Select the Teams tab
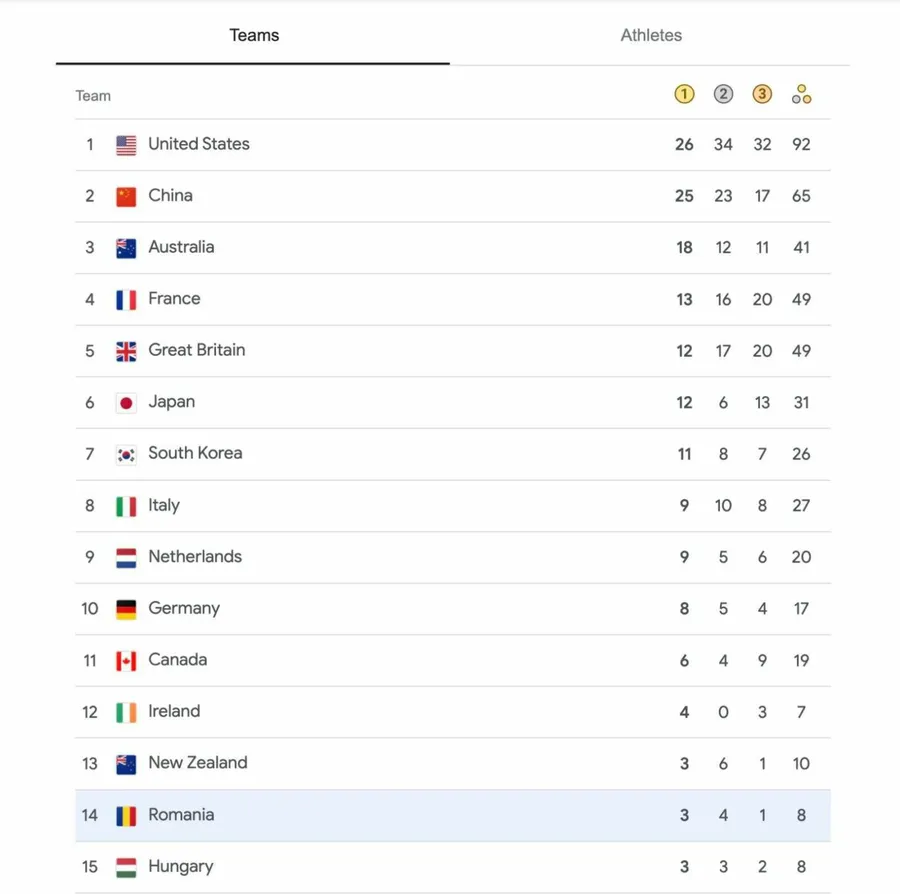 tap(254, 35)
